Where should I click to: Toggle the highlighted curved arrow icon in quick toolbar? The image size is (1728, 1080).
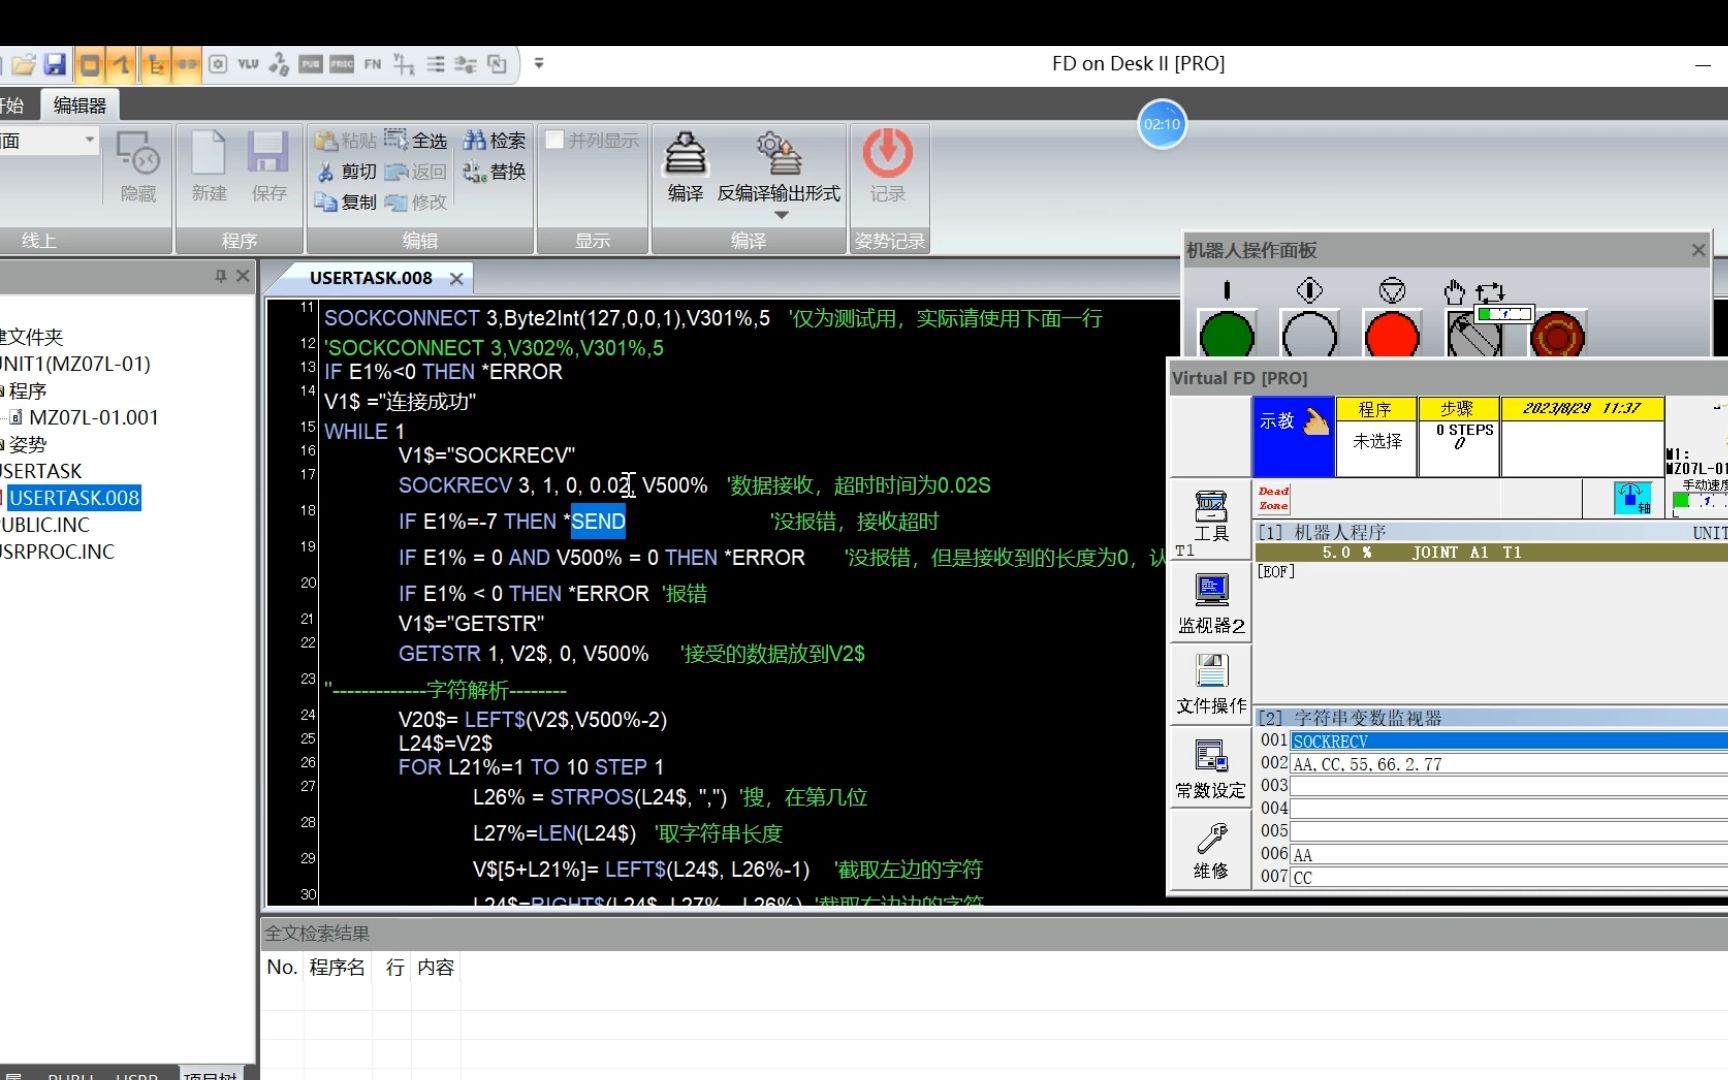pos(122,64)
